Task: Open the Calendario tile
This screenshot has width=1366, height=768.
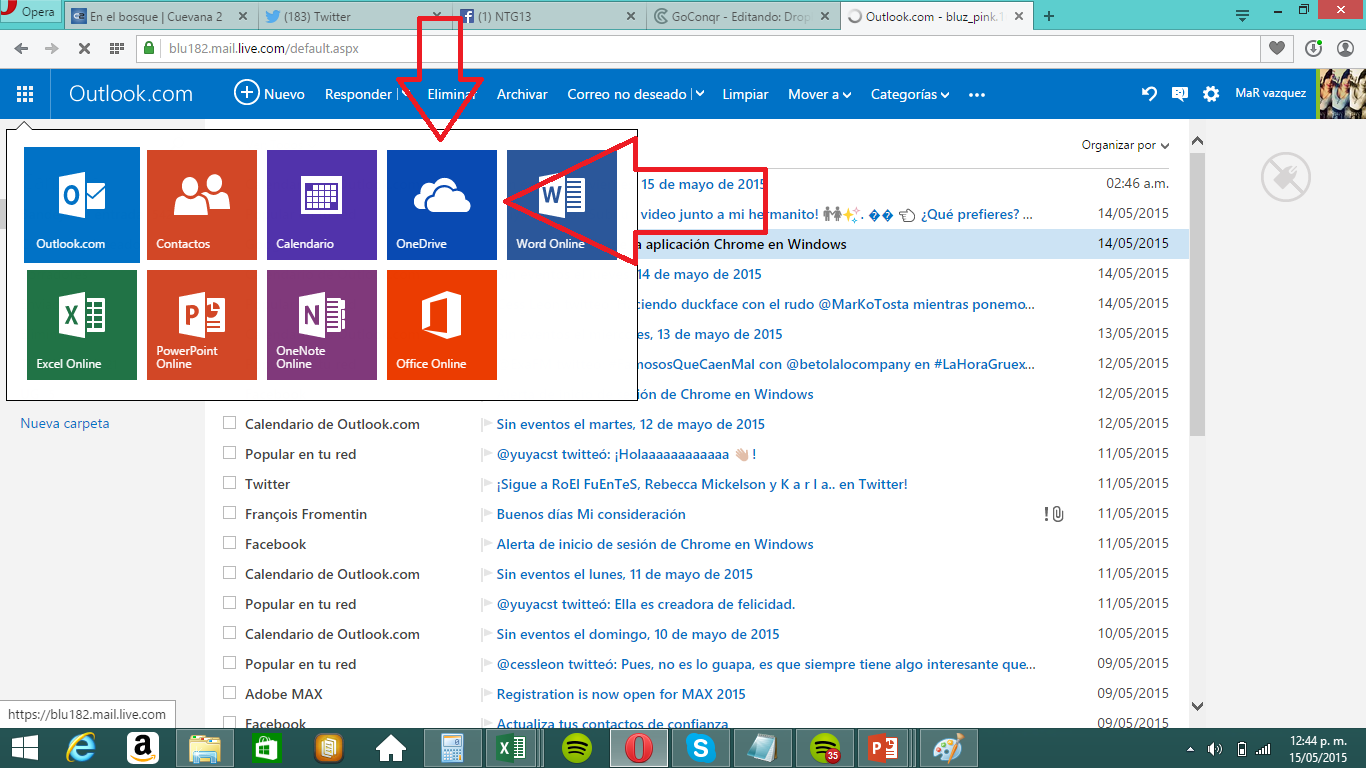Action: 321,204
